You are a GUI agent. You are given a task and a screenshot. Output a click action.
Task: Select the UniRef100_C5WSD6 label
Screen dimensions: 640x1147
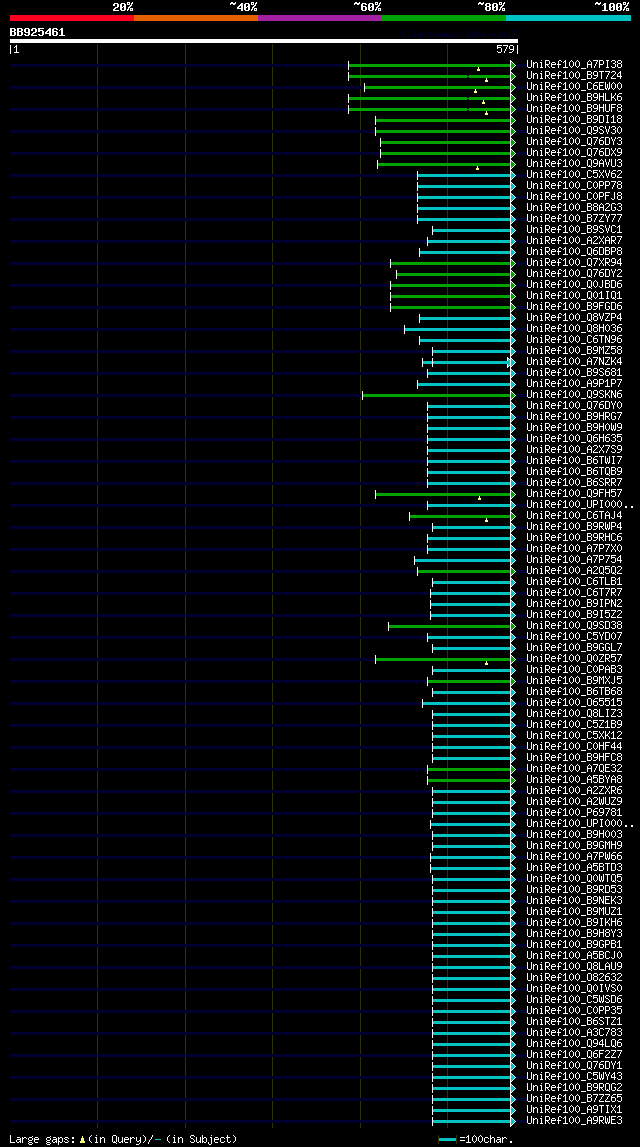(x=574, y=1000)
